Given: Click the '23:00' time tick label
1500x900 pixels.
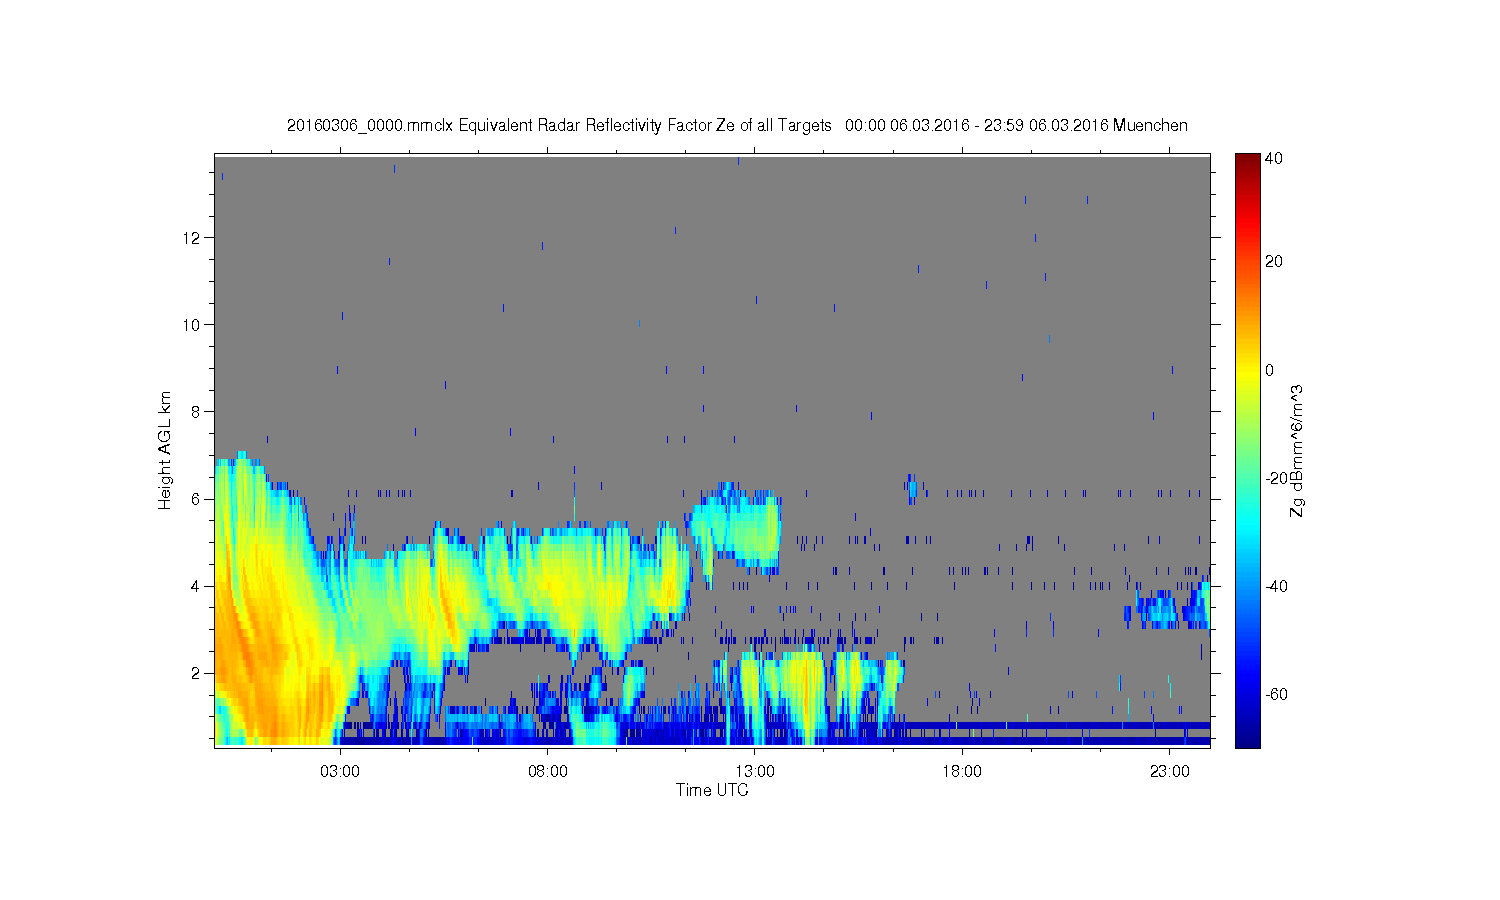Looking at the screenshot, I should pos(1170,772).
